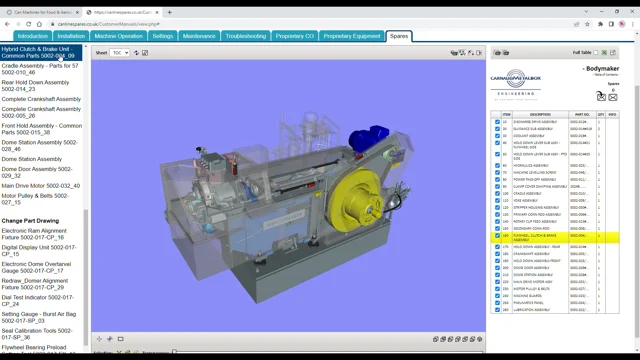Toggle the Full Table checkbox

pyautogui.click(x=596, y=53)
